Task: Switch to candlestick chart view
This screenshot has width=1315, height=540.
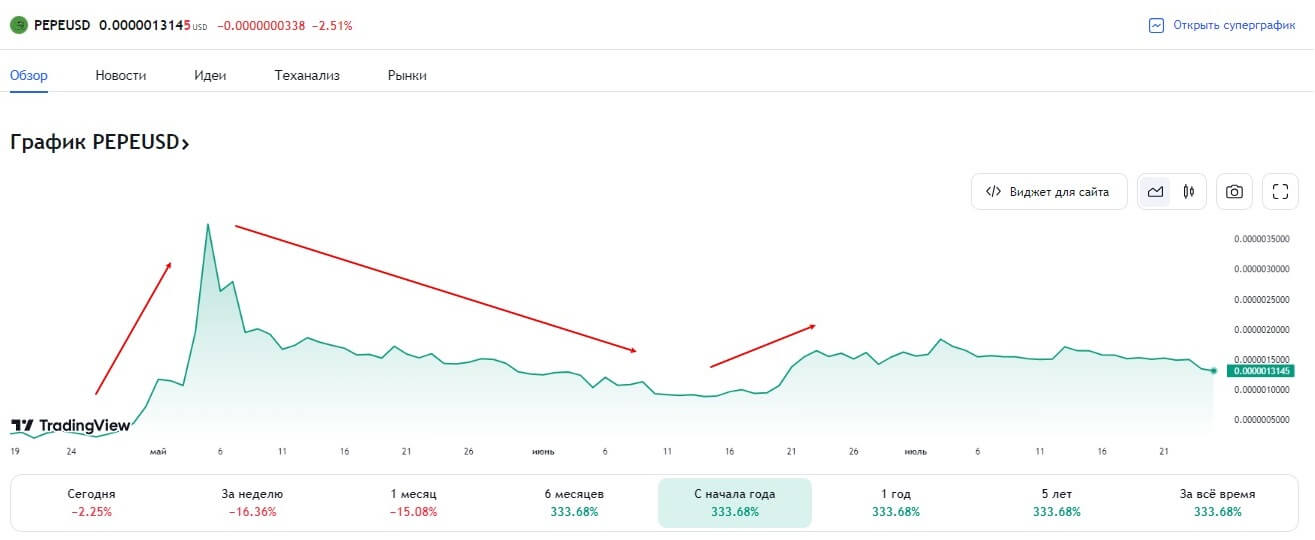Action: pos(1189,192)
